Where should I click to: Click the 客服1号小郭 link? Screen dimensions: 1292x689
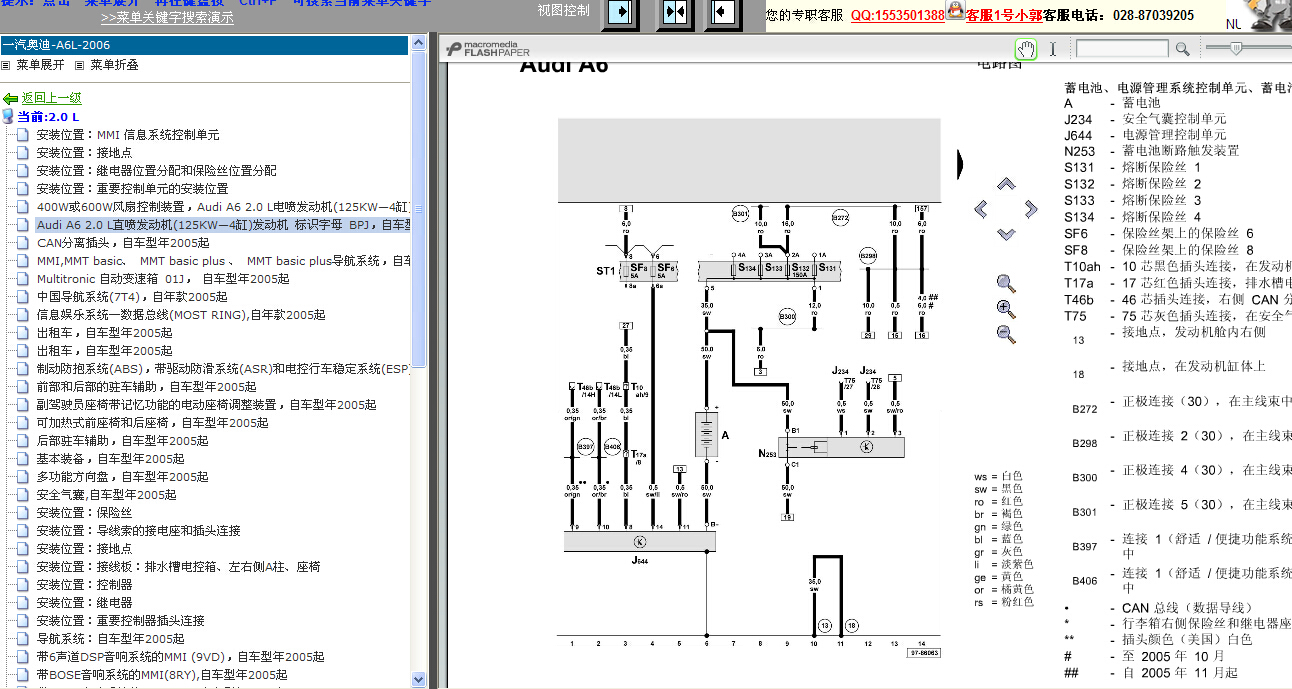[1004, 15]
